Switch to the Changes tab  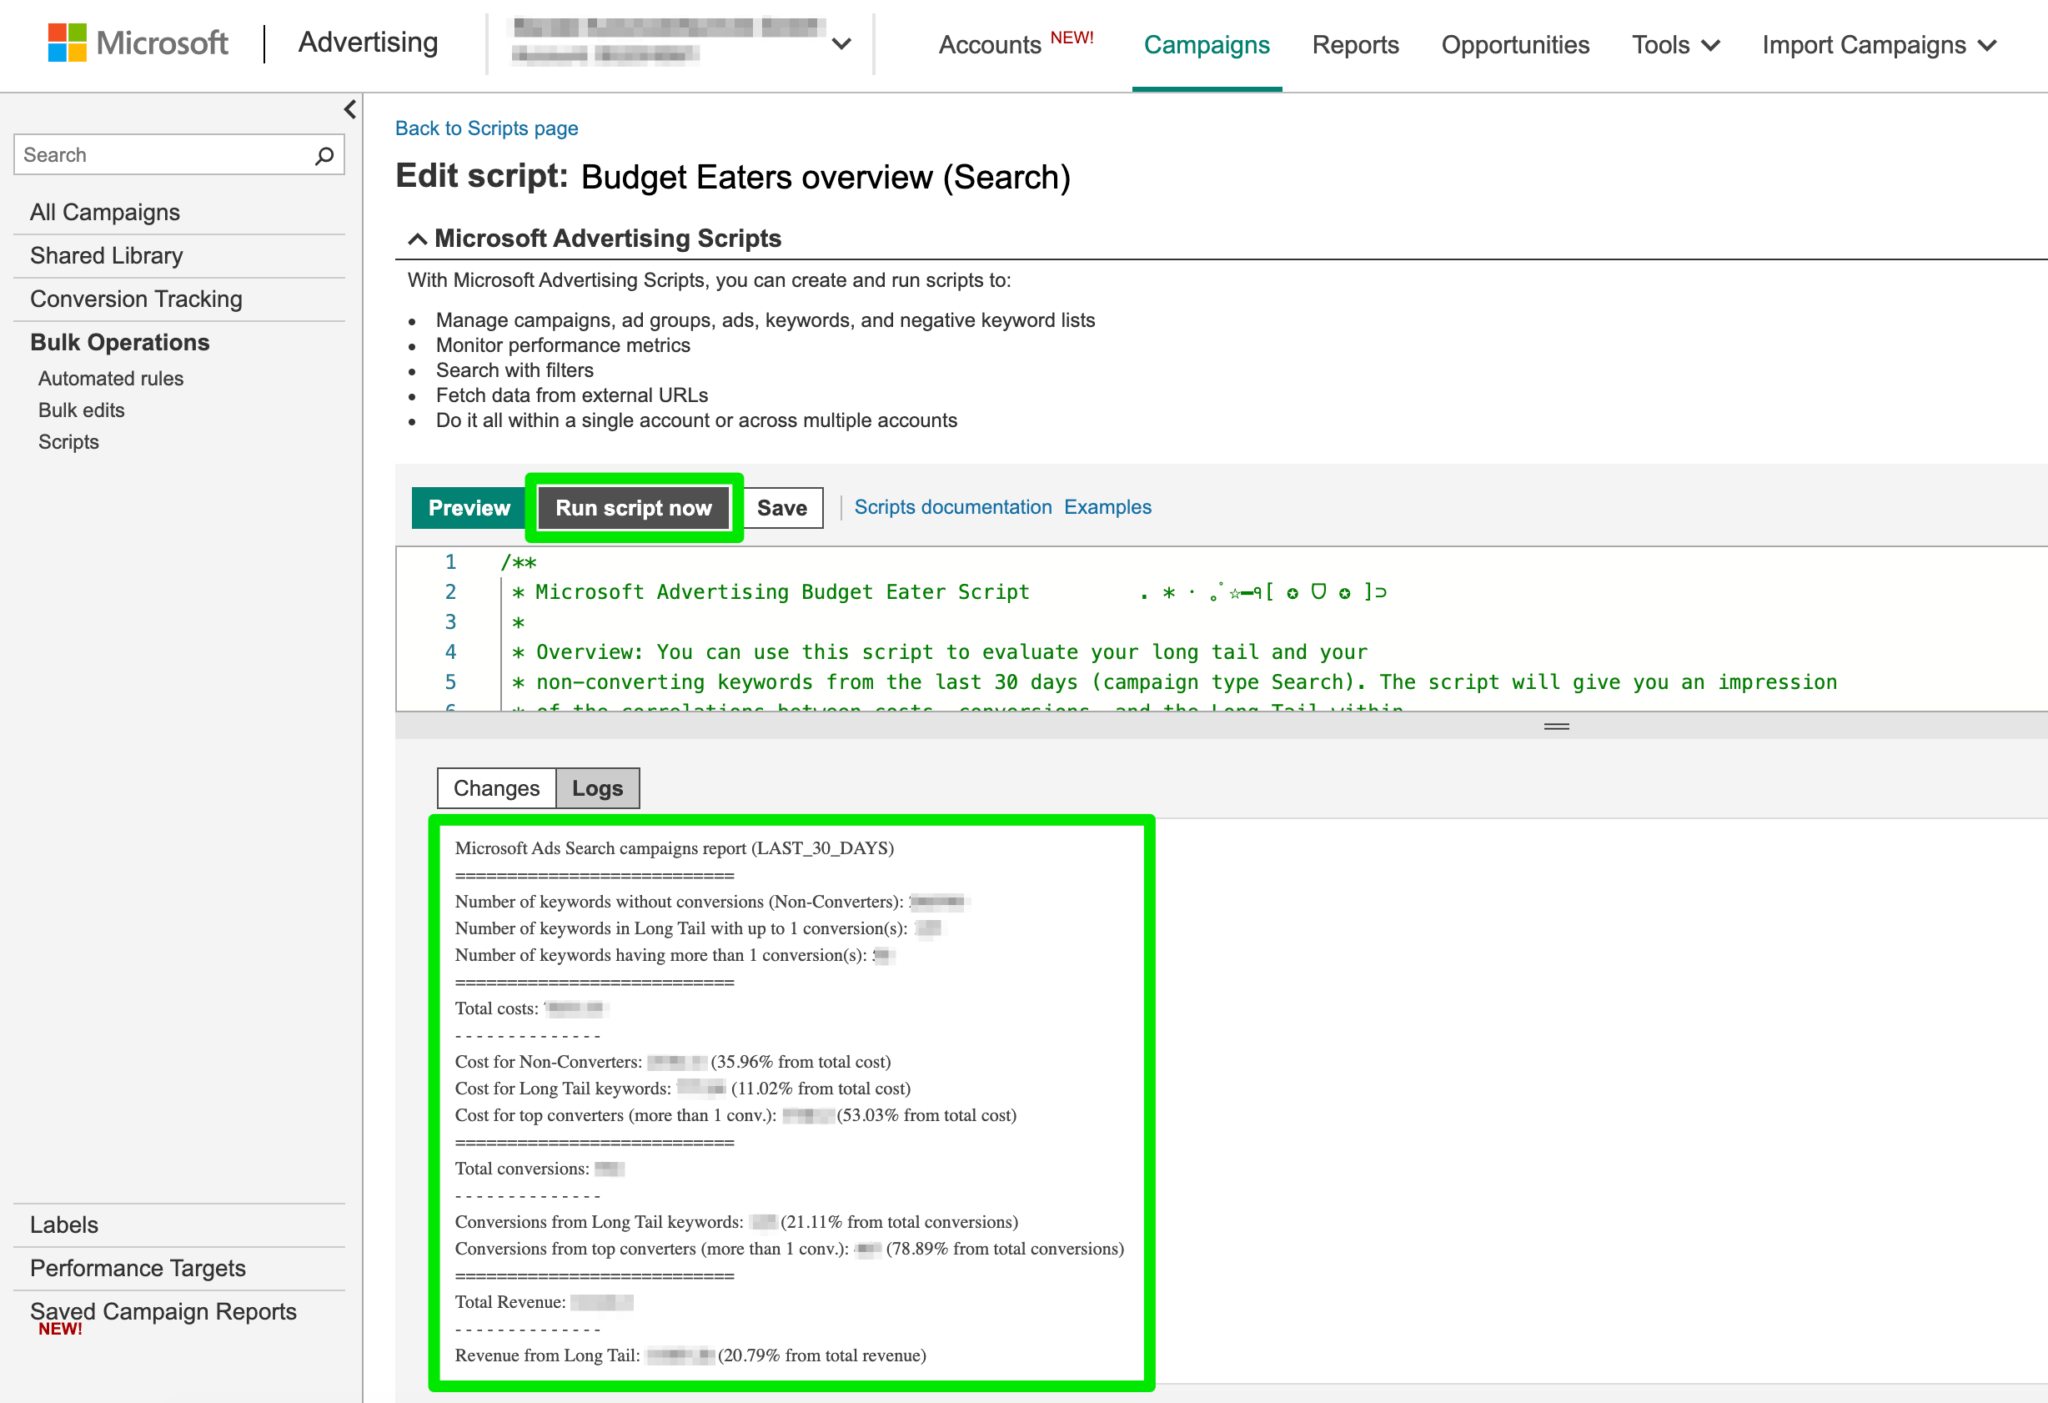[x=495, y=788]
